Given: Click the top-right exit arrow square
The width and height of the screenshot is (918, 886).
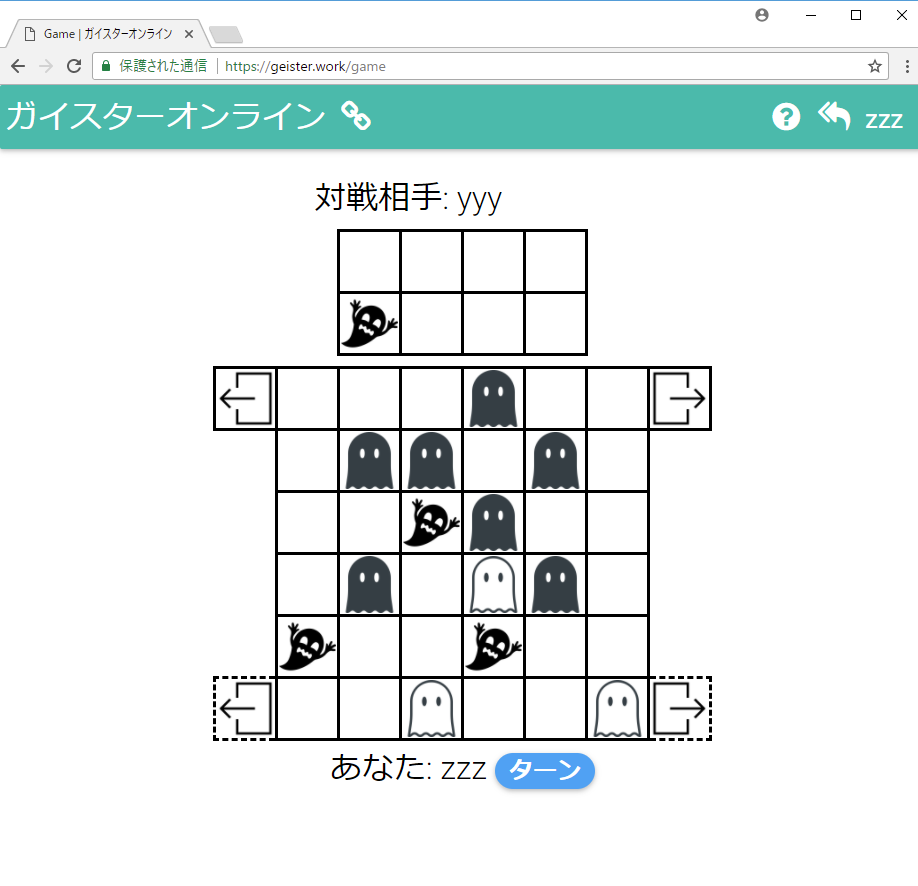Looking at the screenshot, I should [680, 398].
